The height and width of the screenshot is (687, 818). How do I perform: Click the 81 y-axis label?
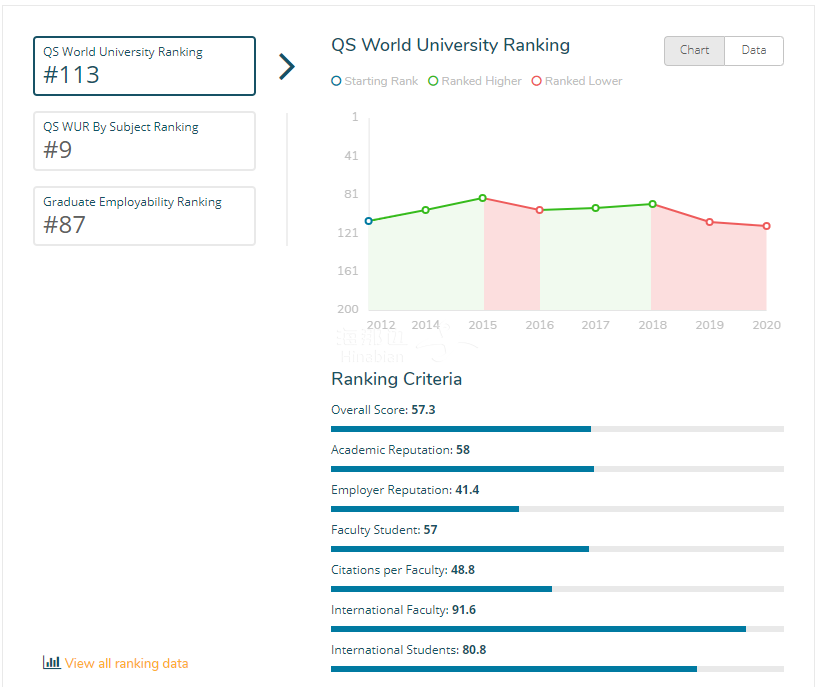click(x=351, y=194)
